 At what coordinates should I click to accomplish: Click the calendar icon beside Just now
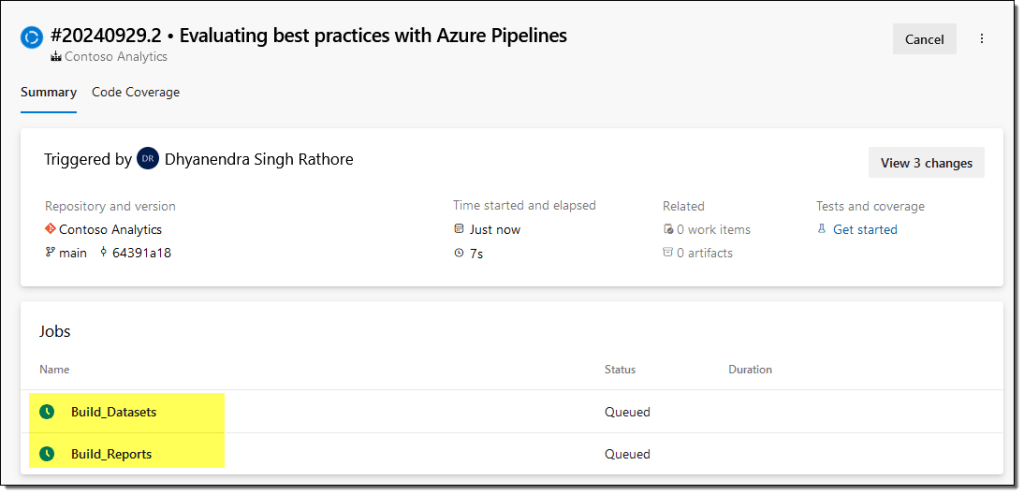tap(459, 229)
